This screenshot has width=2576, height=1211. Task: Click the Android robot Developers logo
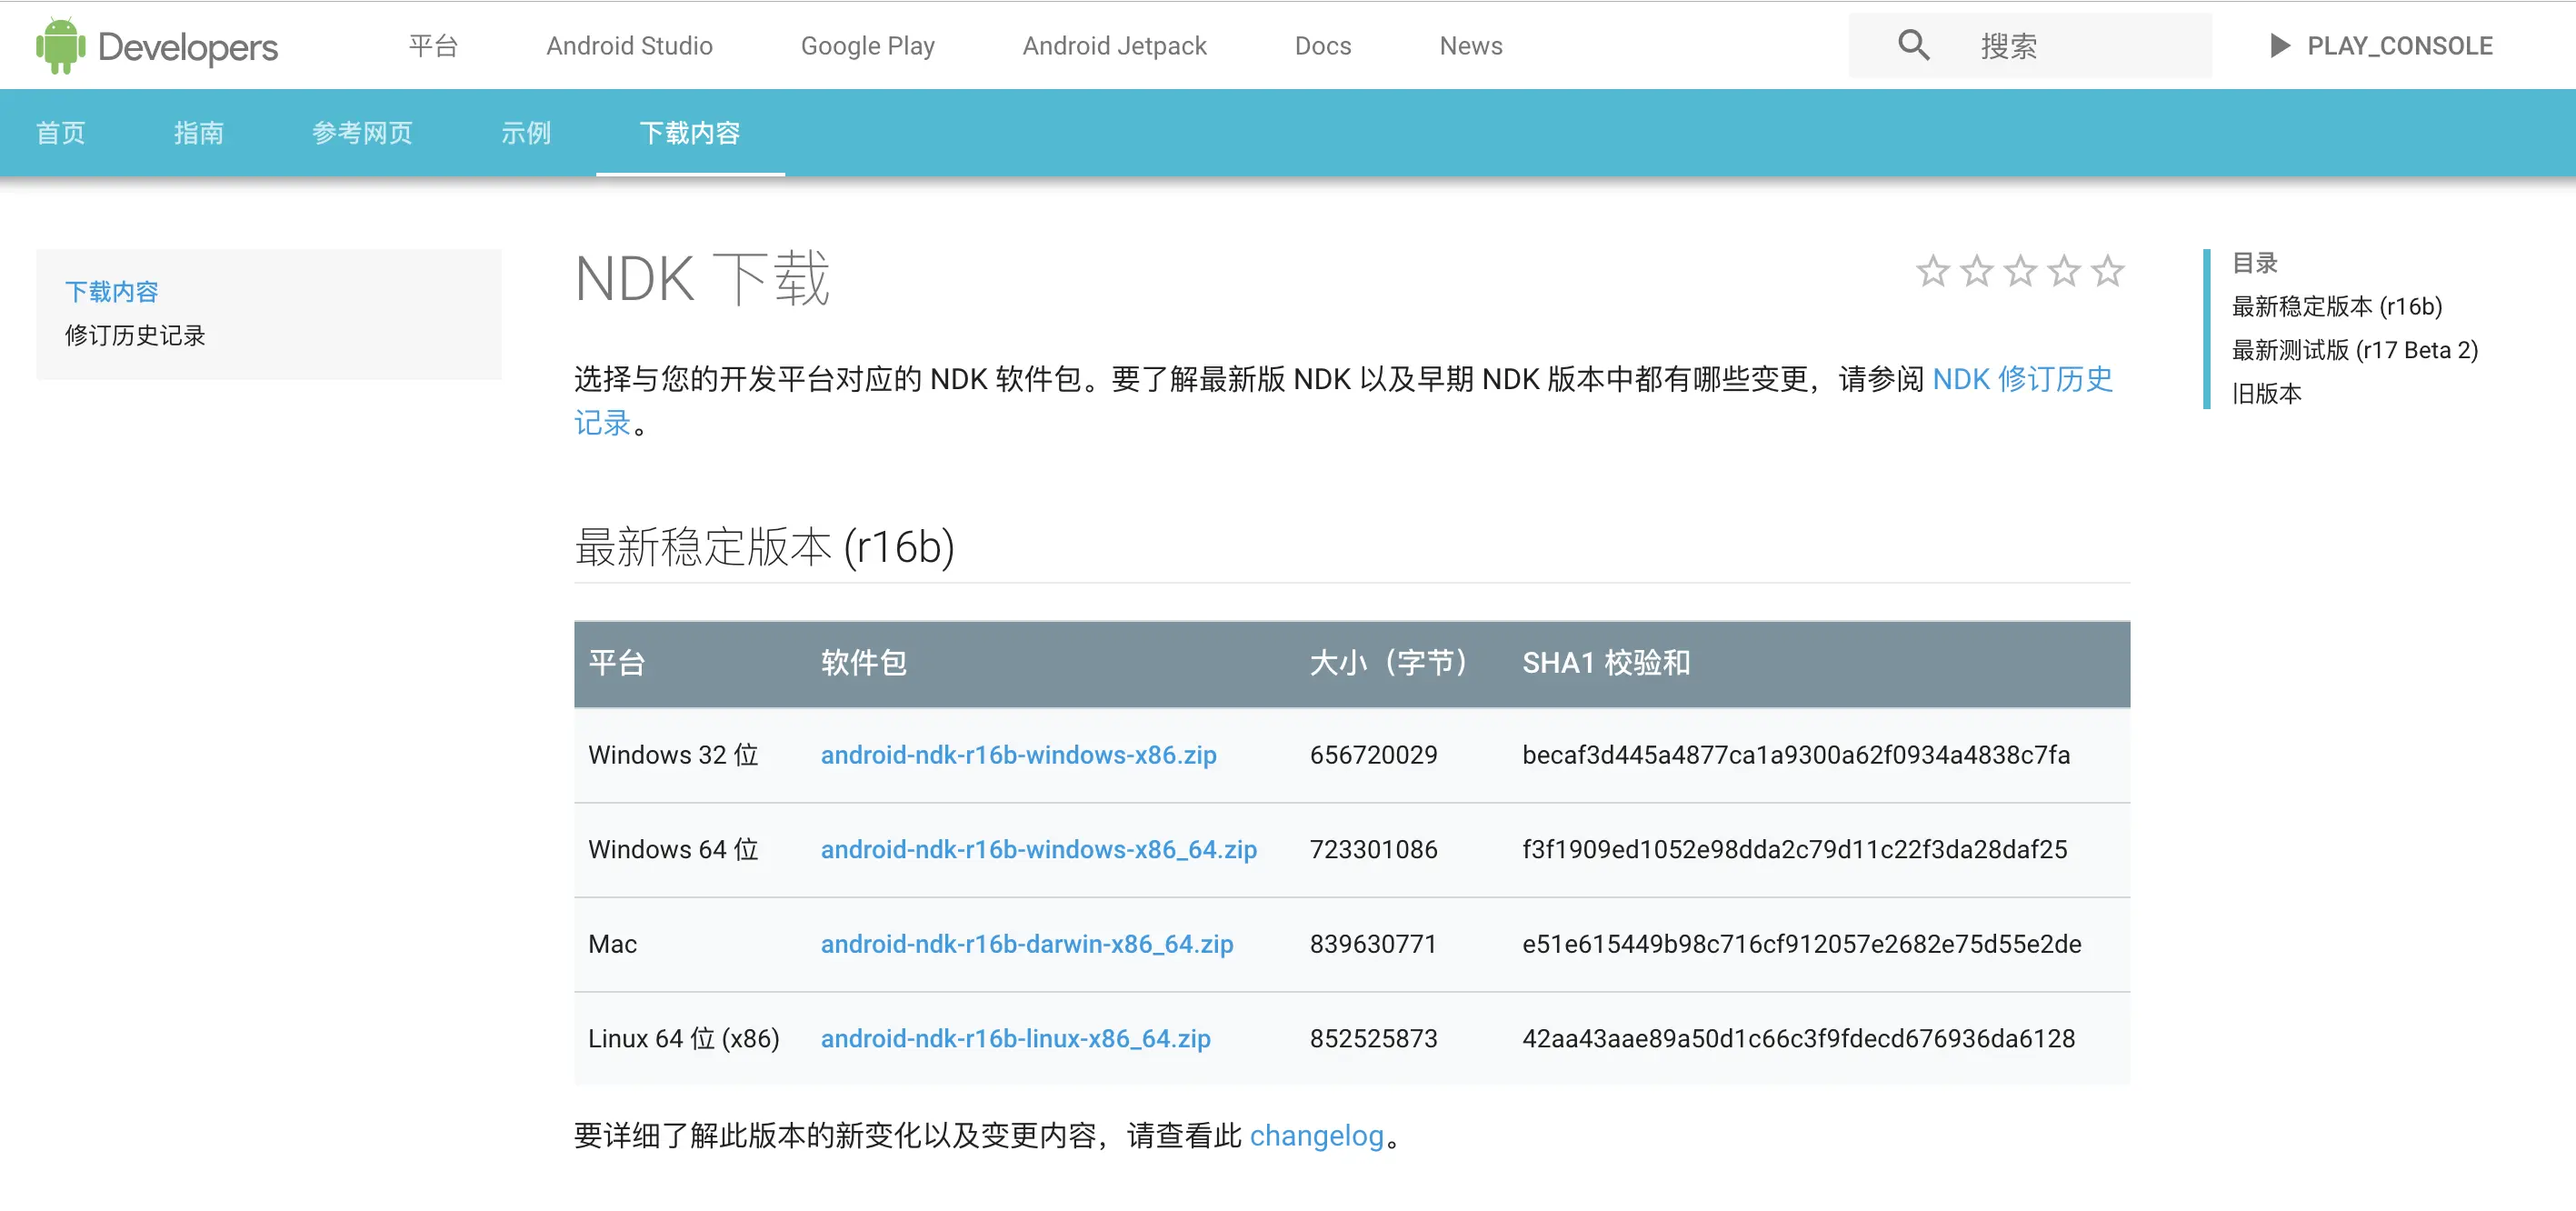[157, 46]
